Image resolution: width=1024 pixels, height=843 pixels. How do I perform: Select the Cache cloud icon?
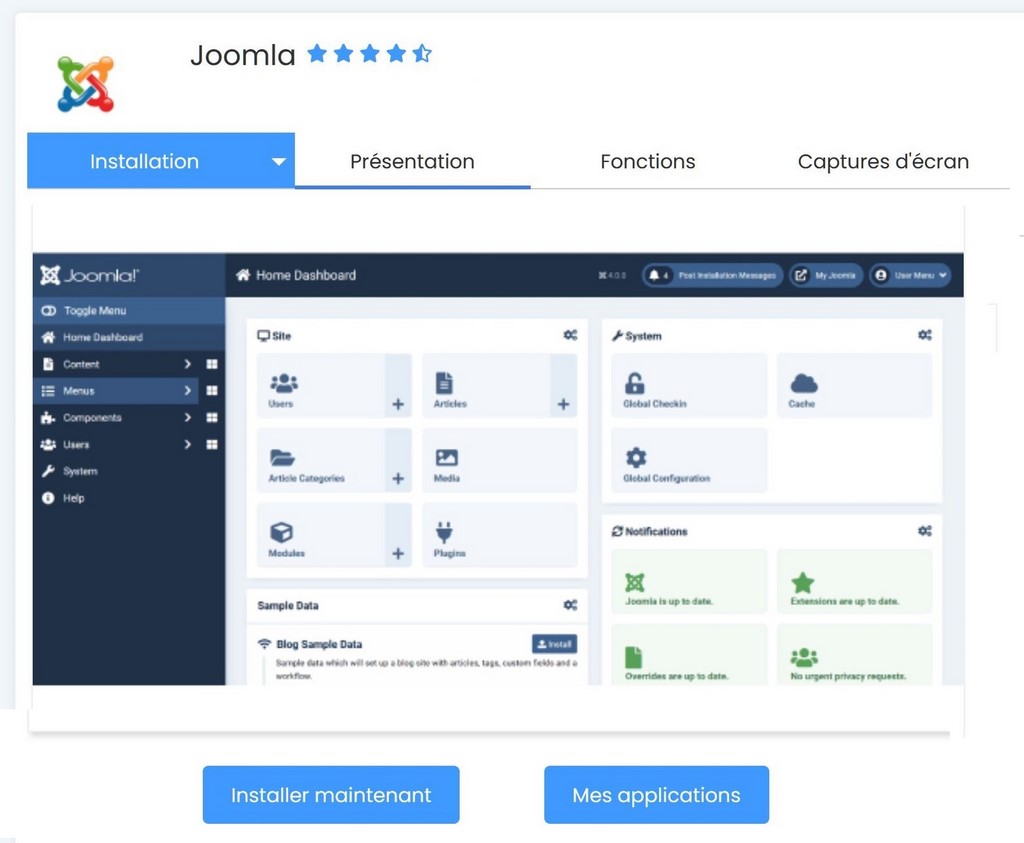click(x=803, y=383)
